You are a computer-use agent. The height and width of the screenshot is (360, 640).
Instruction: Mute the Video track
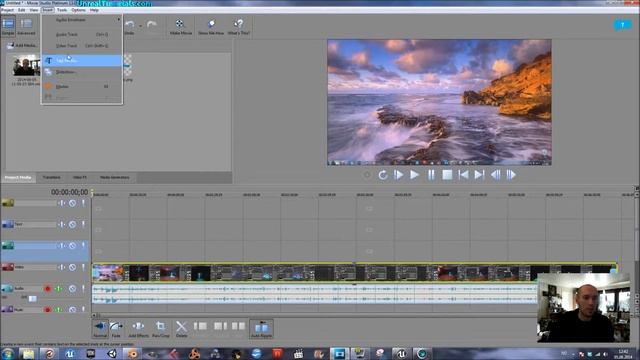(72, 267)
